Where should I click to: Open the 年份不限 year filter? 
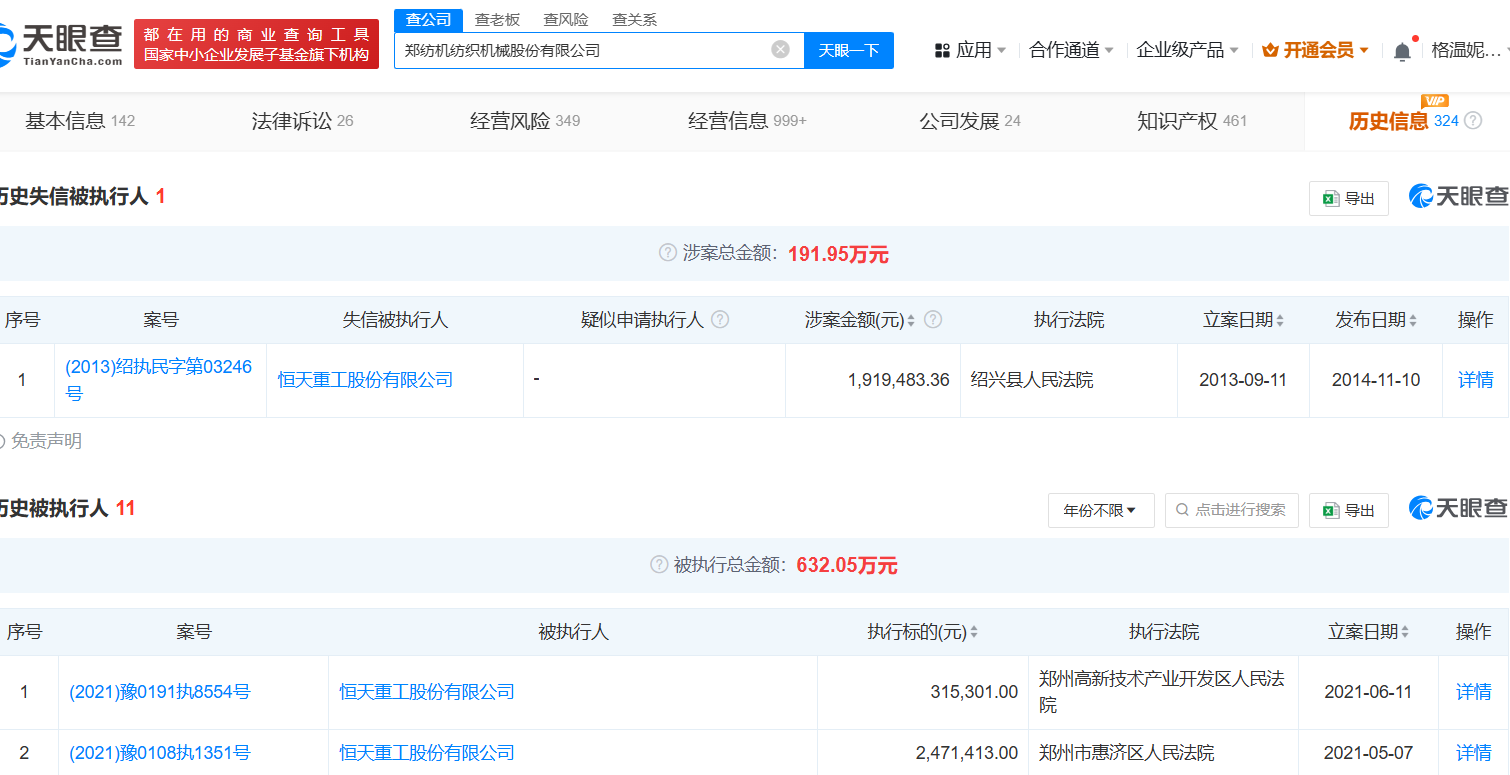click(x=1100, y=510)
